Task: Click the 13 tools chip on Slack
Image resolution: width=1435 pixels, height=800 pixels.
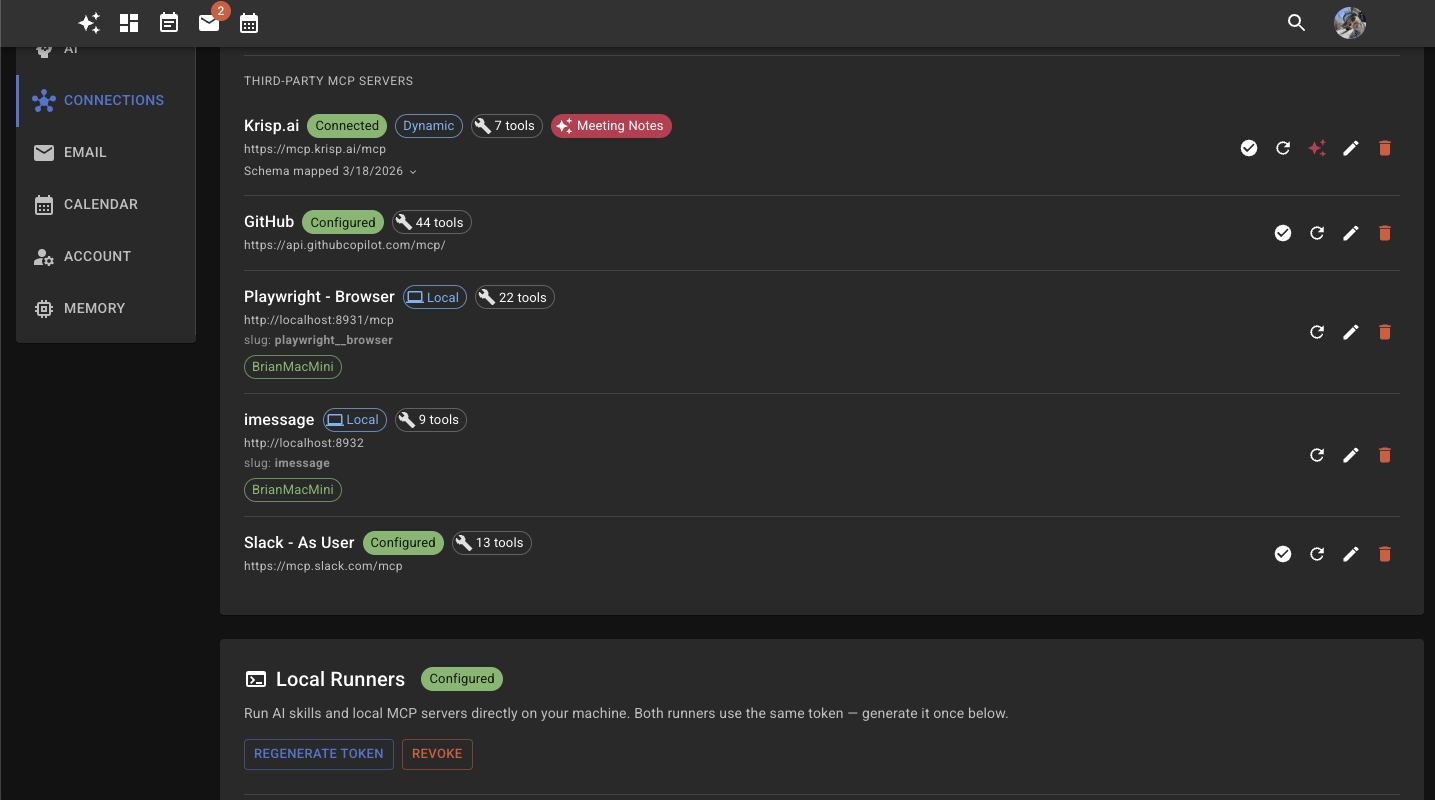Action: (492, 543)
